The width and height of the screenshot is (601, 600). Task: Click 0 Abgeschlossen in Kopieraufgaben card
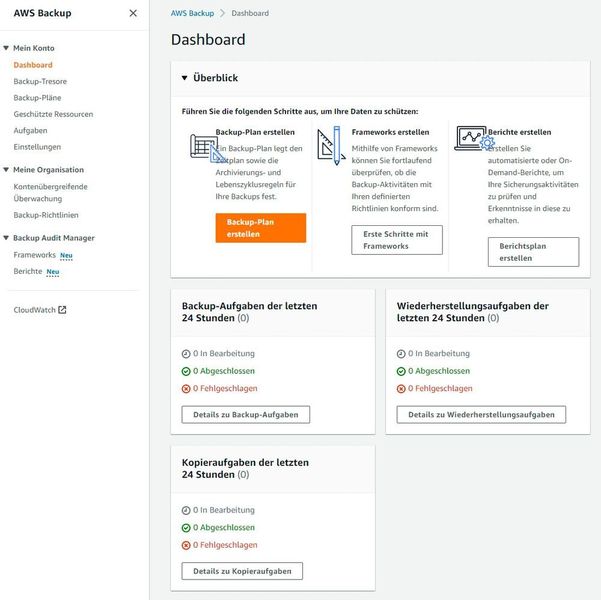point(224,528)
